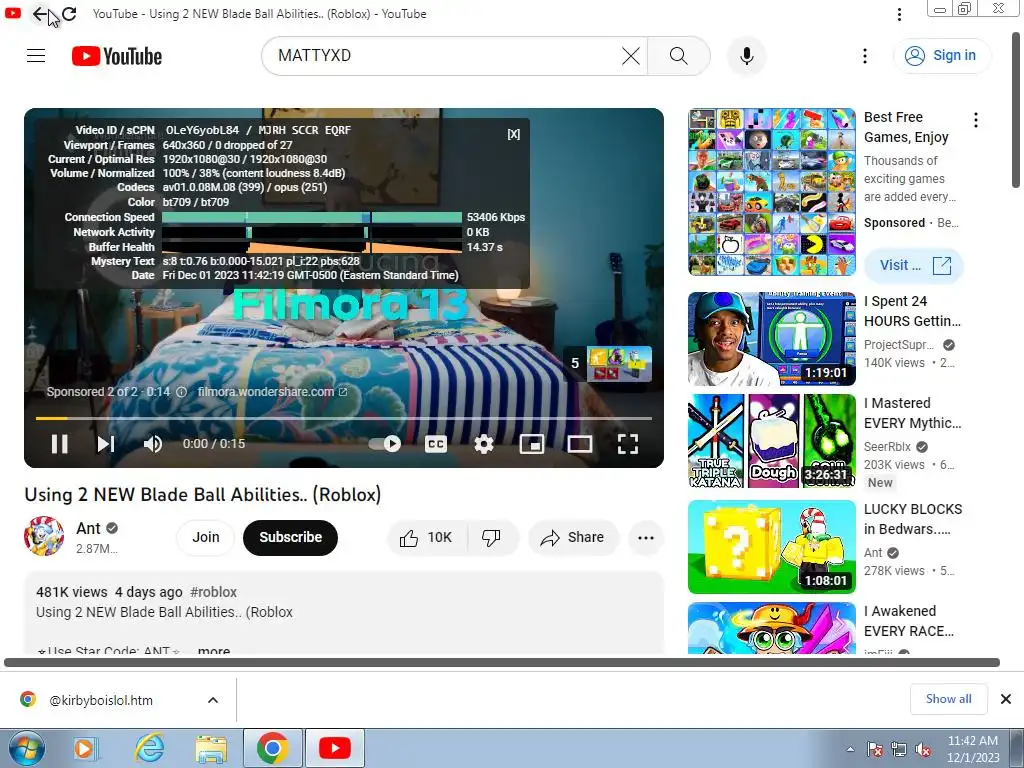Close the stats for nerds panel [X]

click(513, 134)
